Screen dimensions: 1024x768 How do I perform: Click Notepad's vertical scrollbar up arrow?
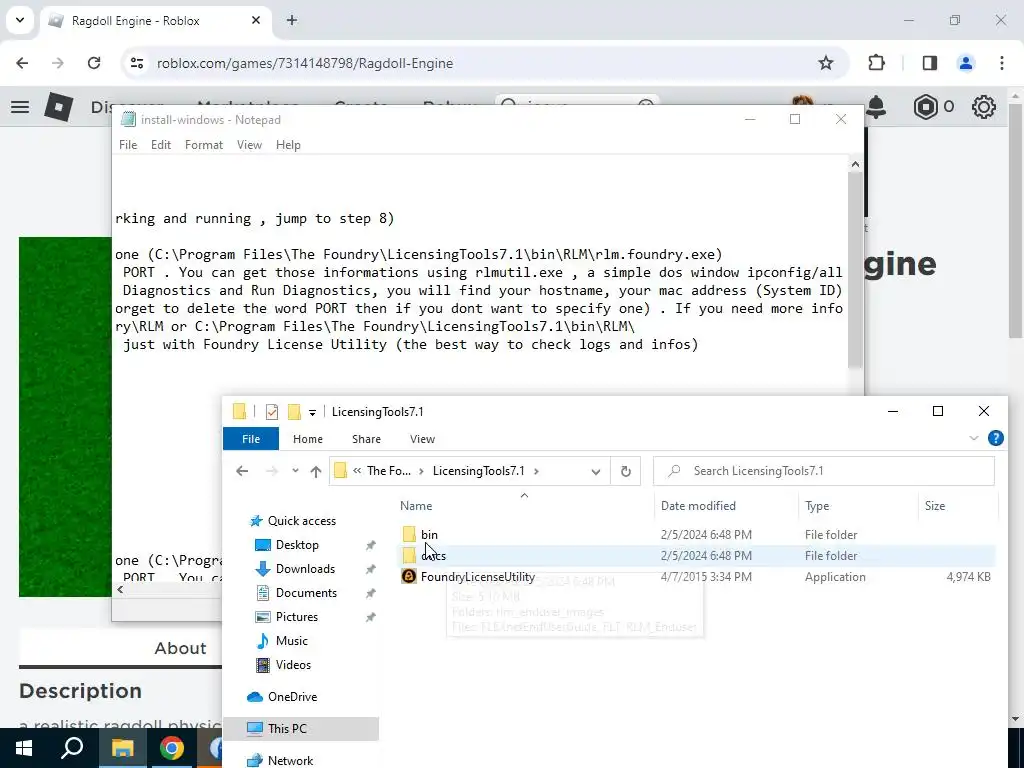click(856, 165)
